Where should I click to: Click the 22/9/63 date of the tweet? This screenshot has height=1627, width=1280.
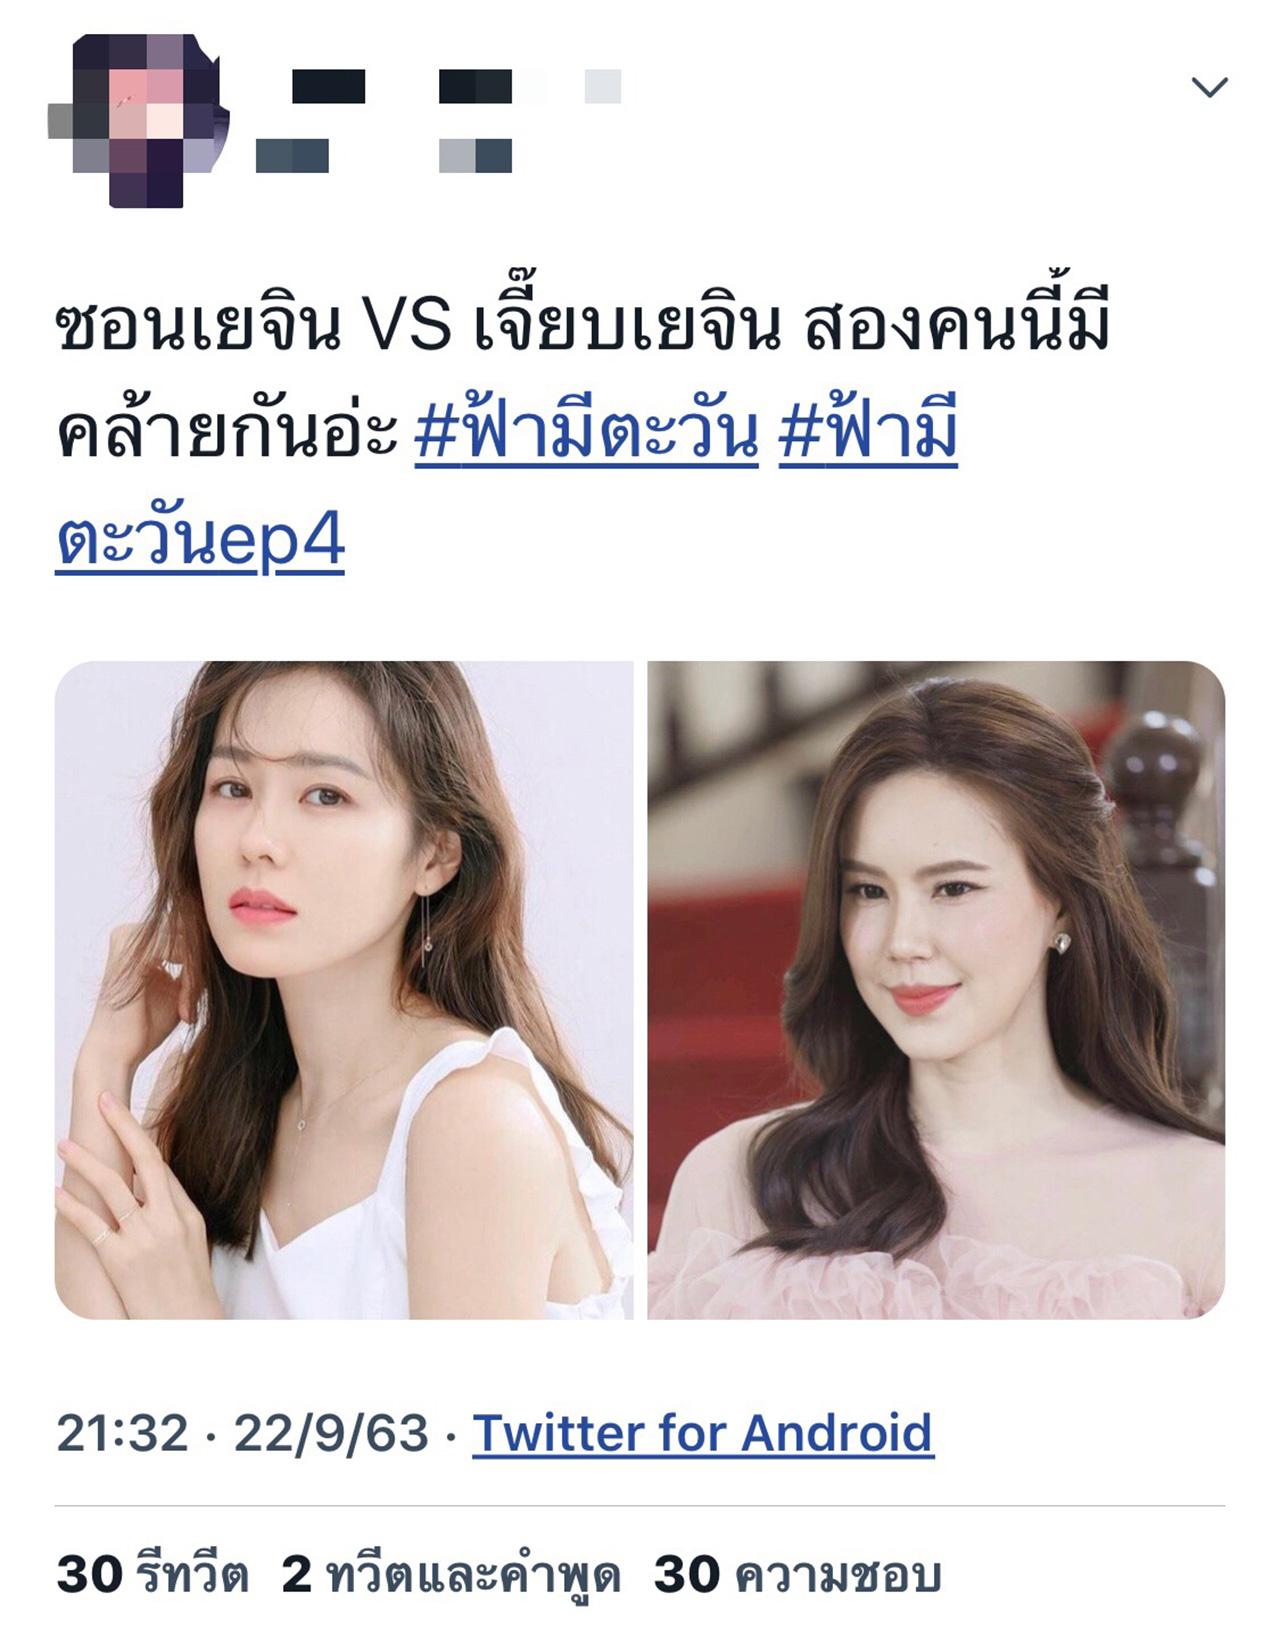[331, 1433]
